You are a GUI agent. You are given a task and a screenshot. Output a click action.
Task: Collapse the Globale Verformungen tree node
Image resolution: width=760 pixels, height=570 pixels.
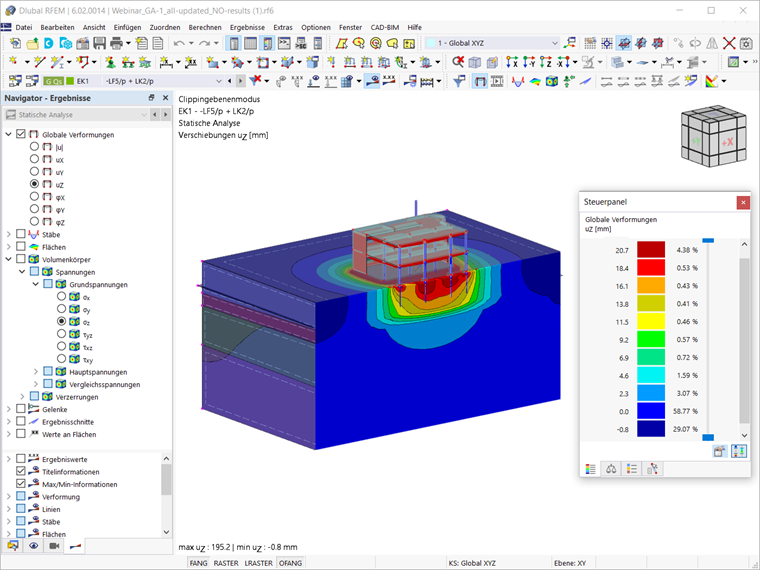pos(8,134)
